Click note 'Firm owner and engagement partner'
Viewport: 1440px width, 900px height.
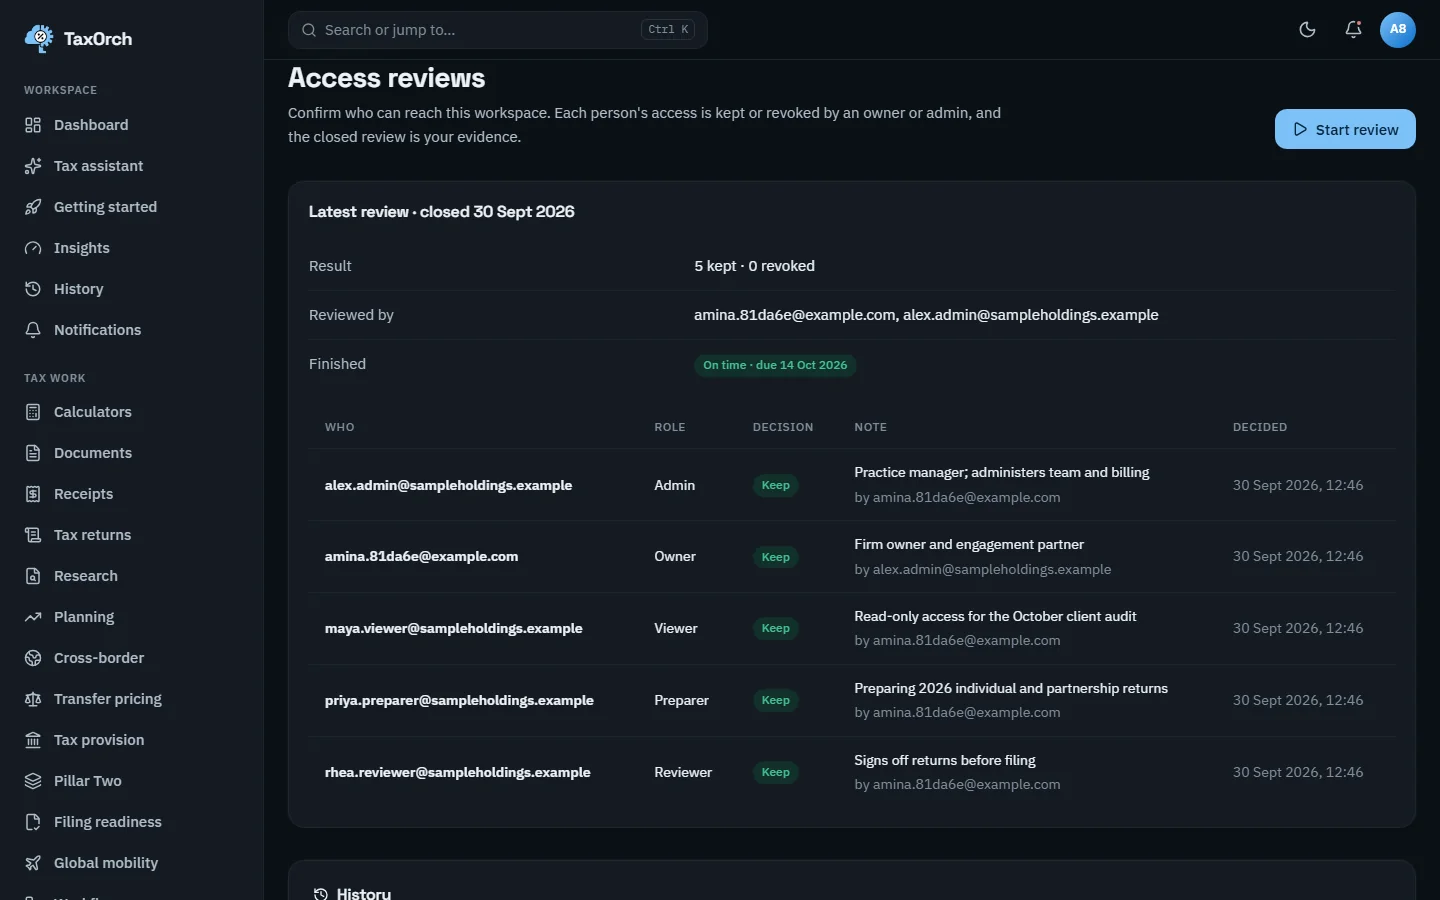pyautogui.click(x=969, y=545)
